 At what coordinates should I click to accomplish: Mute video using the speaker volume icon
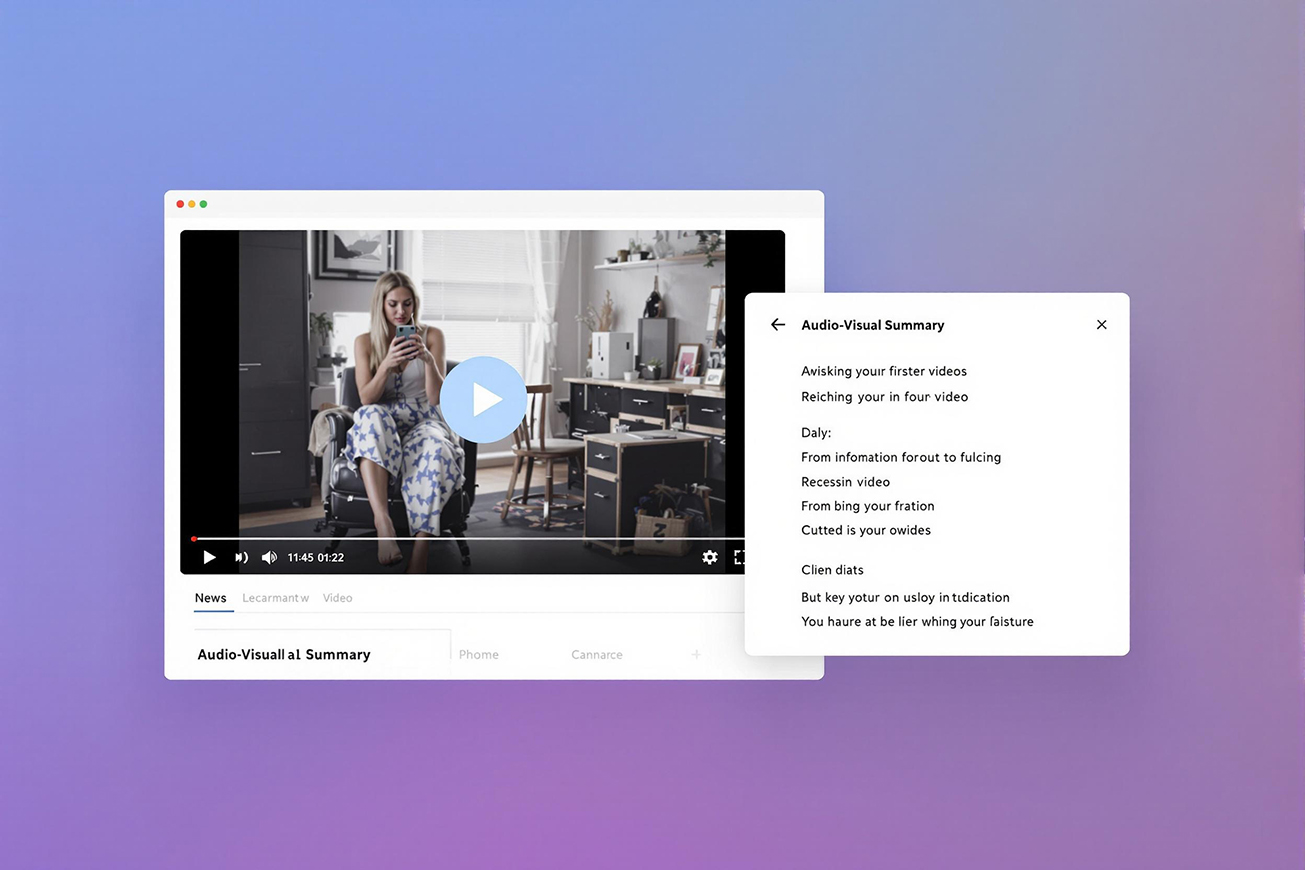[269, 557]
